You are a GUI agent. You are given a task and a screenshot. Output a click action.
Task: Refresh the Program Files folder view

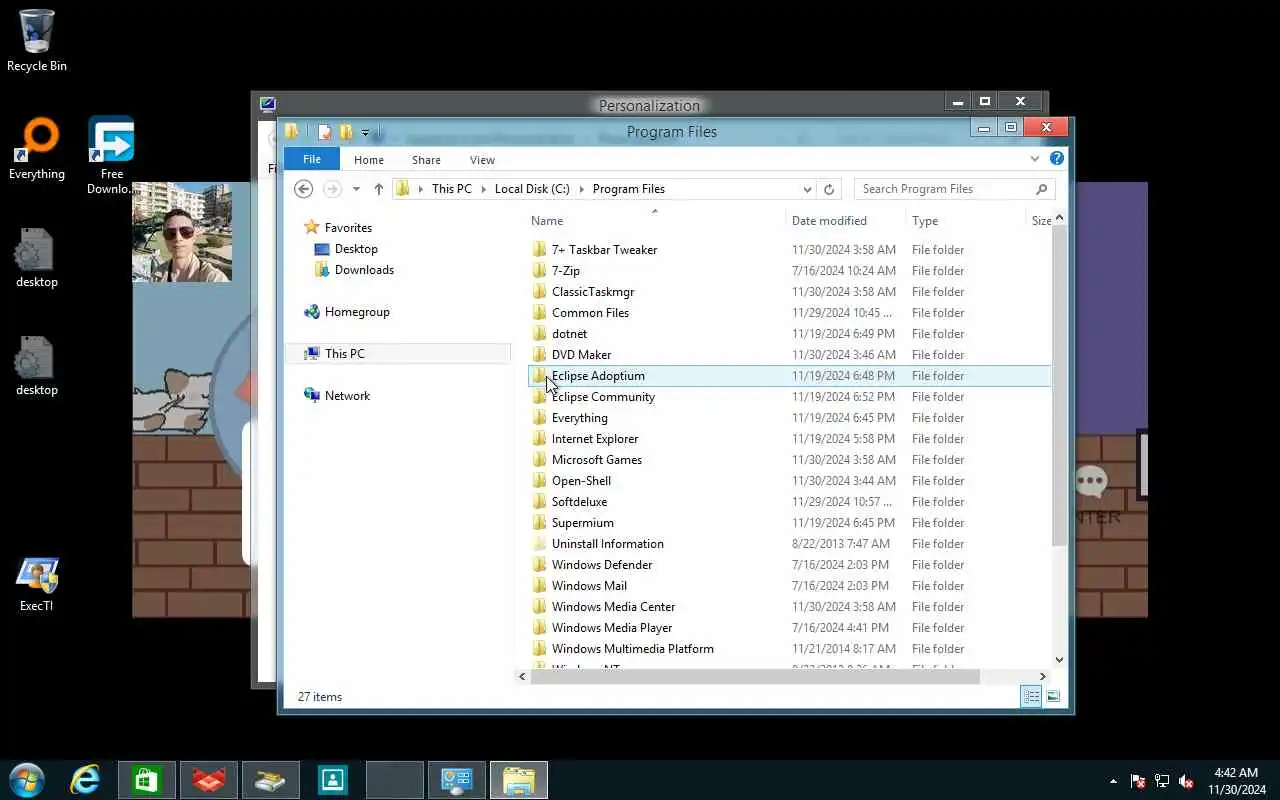[x=828, y=189]
